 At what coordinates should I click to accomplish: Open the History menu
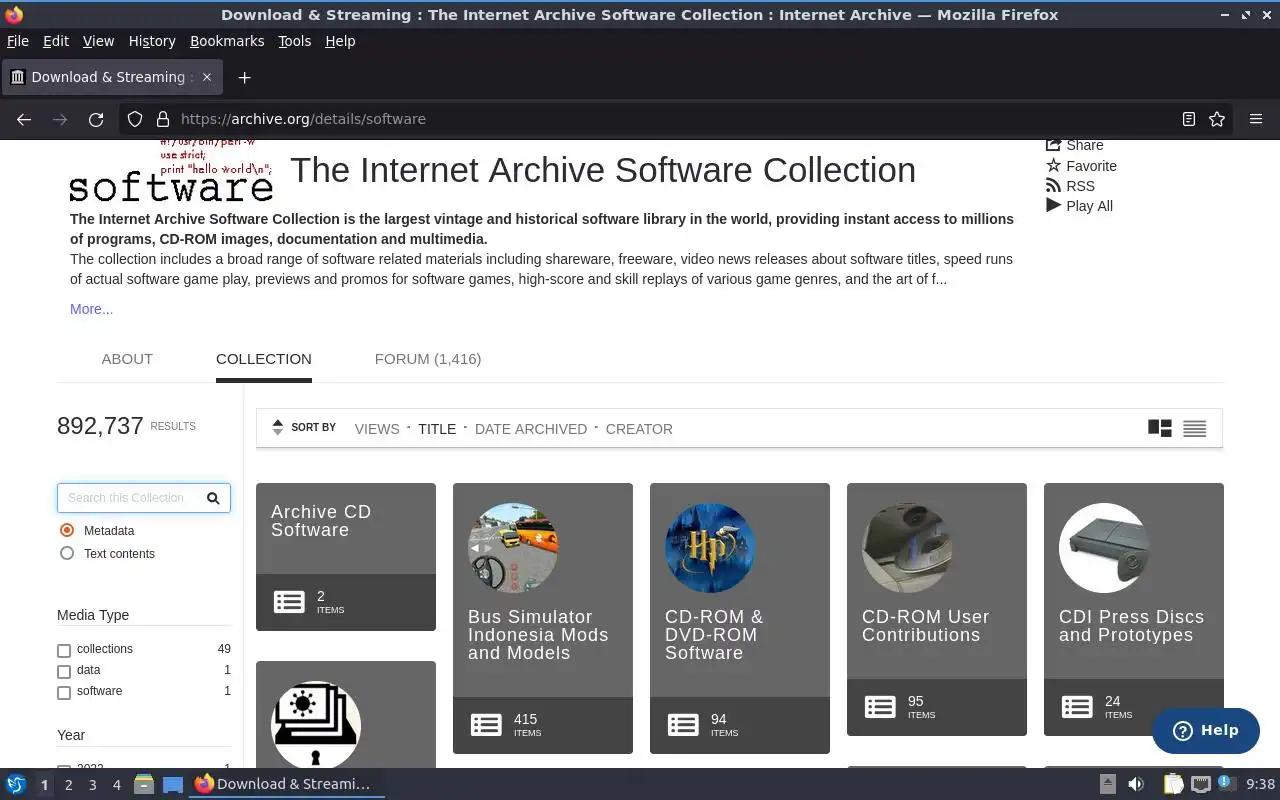coord(152,41)
